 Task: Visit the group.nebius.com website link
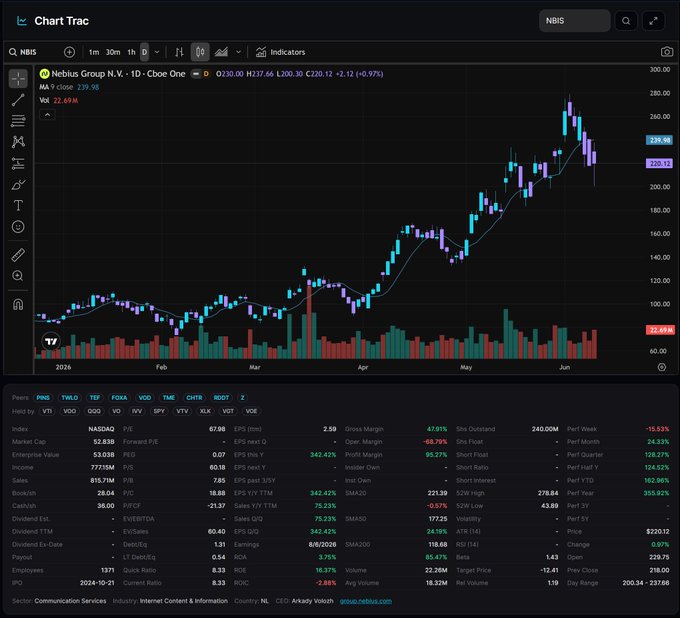(x=366, y=601)
